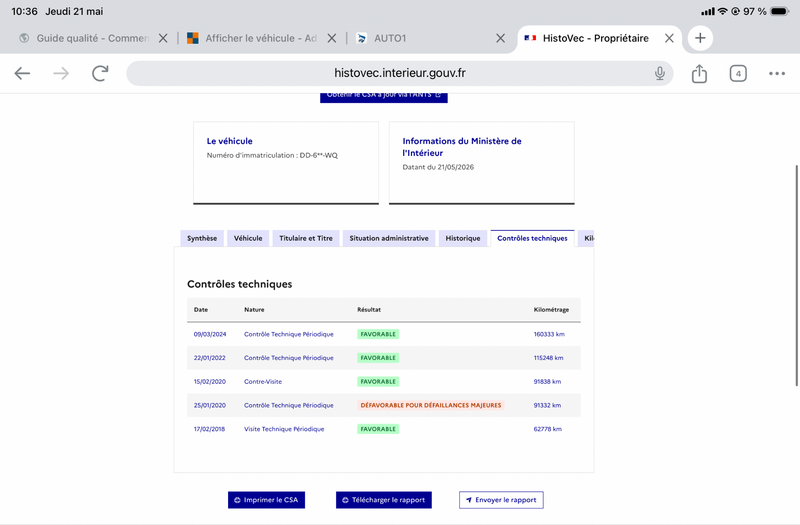
Task: Open the Situation administrative tab
Action: pyautogui.click(x=389, y=238)
